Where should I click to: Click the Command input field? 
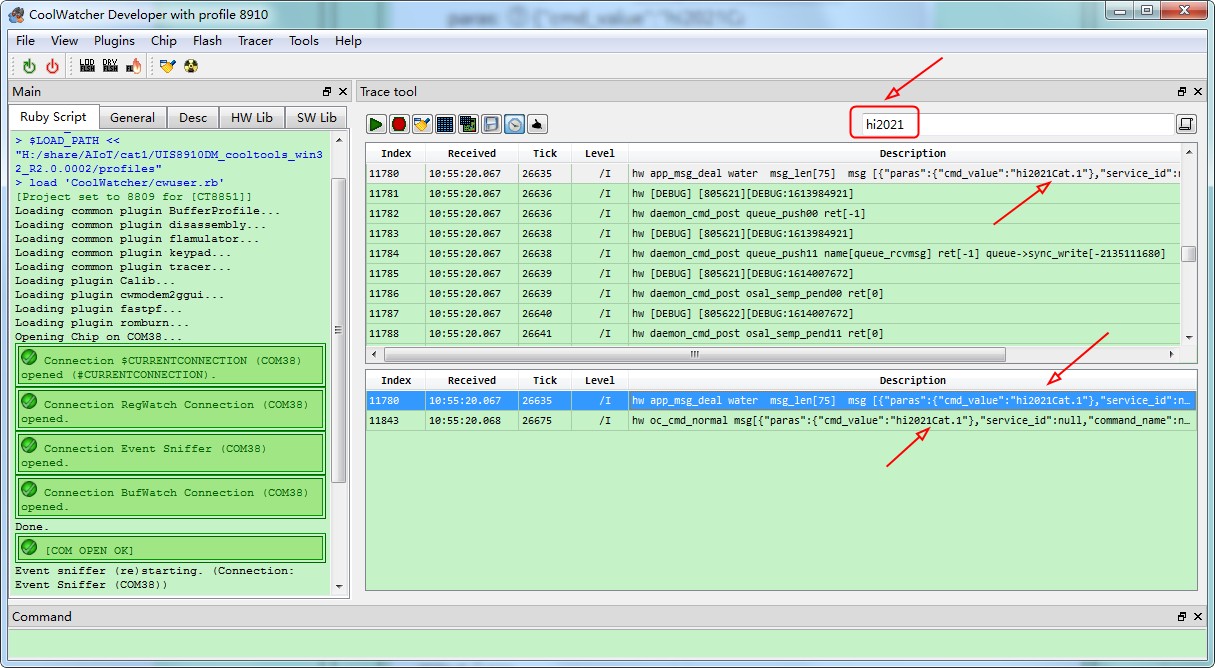(x=606, y=644)
